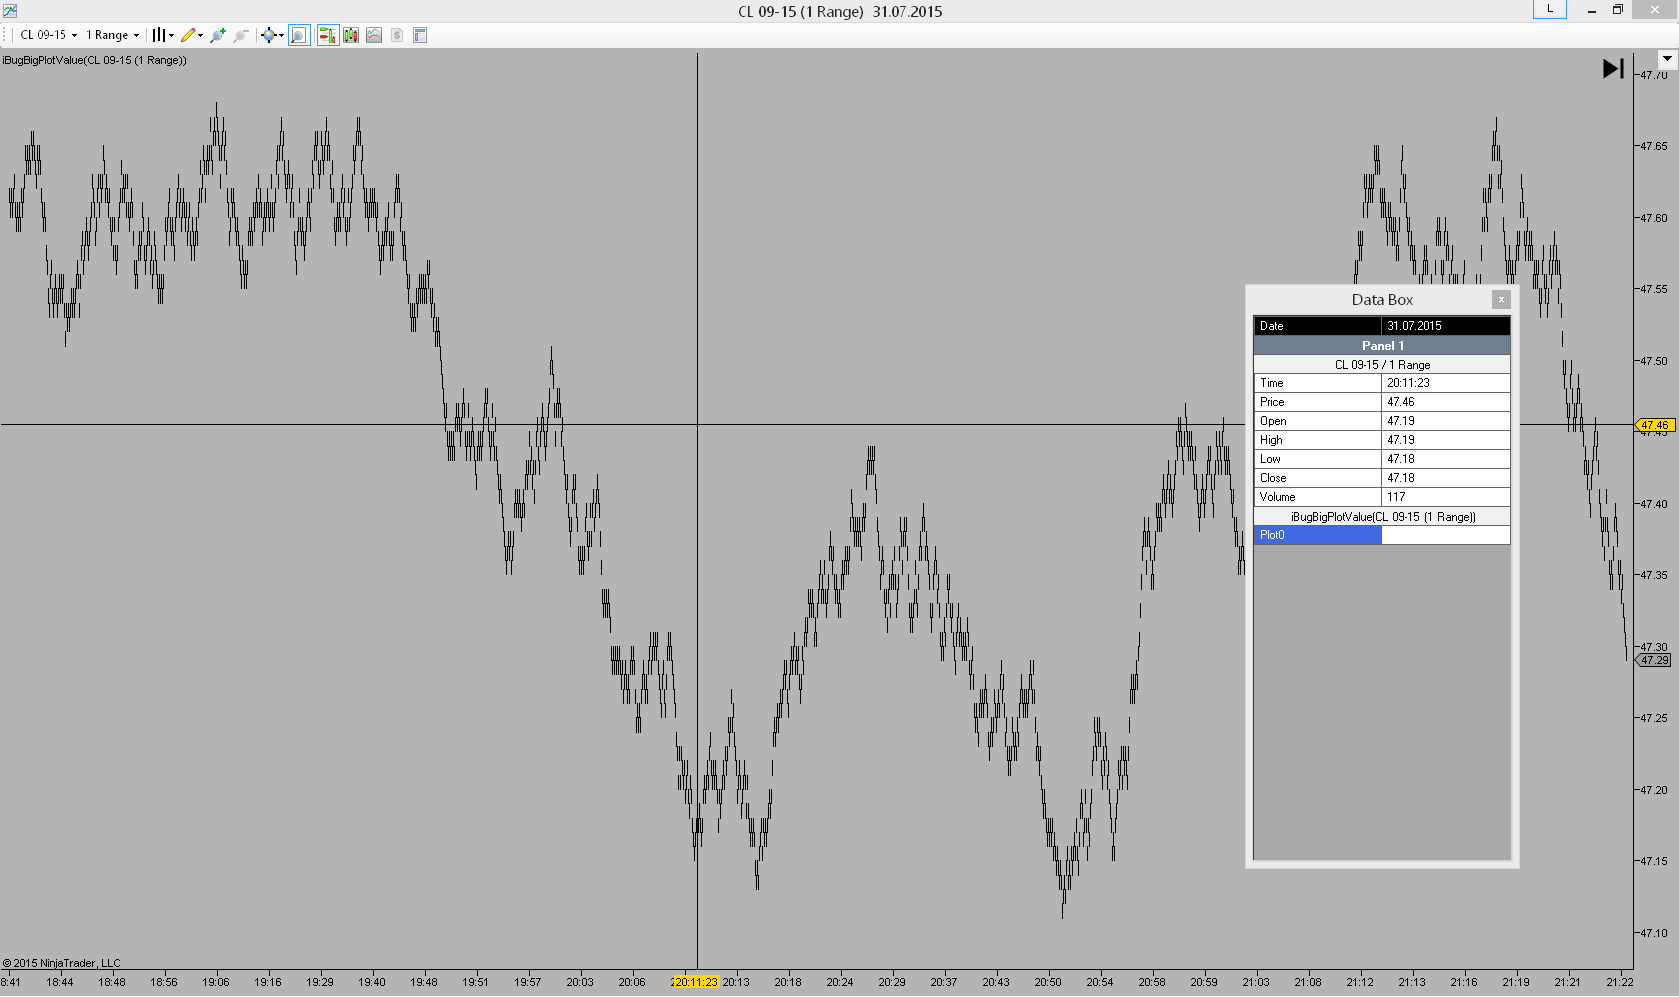Click the Volume value 117

(1396, 497)
